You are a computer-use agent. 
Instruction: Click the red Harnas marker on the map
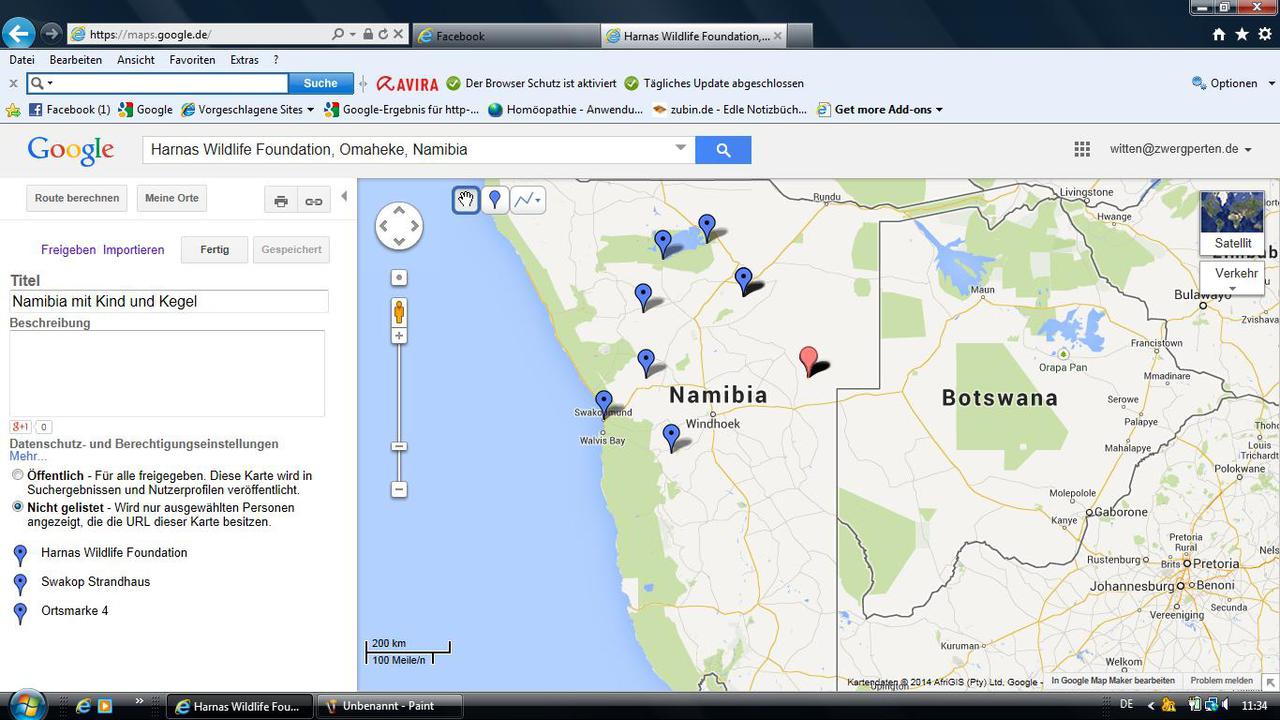point(809,360)
